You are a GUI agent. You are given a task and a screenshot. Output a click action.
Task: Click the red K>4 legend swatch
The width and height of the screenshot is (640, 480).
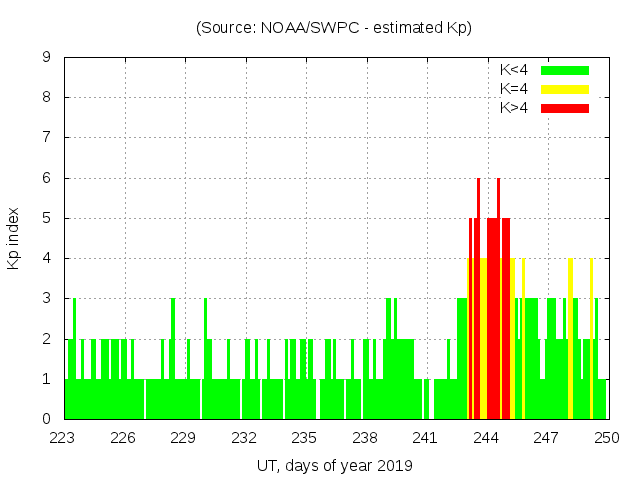pyautogui.click(x=565, y=107)
